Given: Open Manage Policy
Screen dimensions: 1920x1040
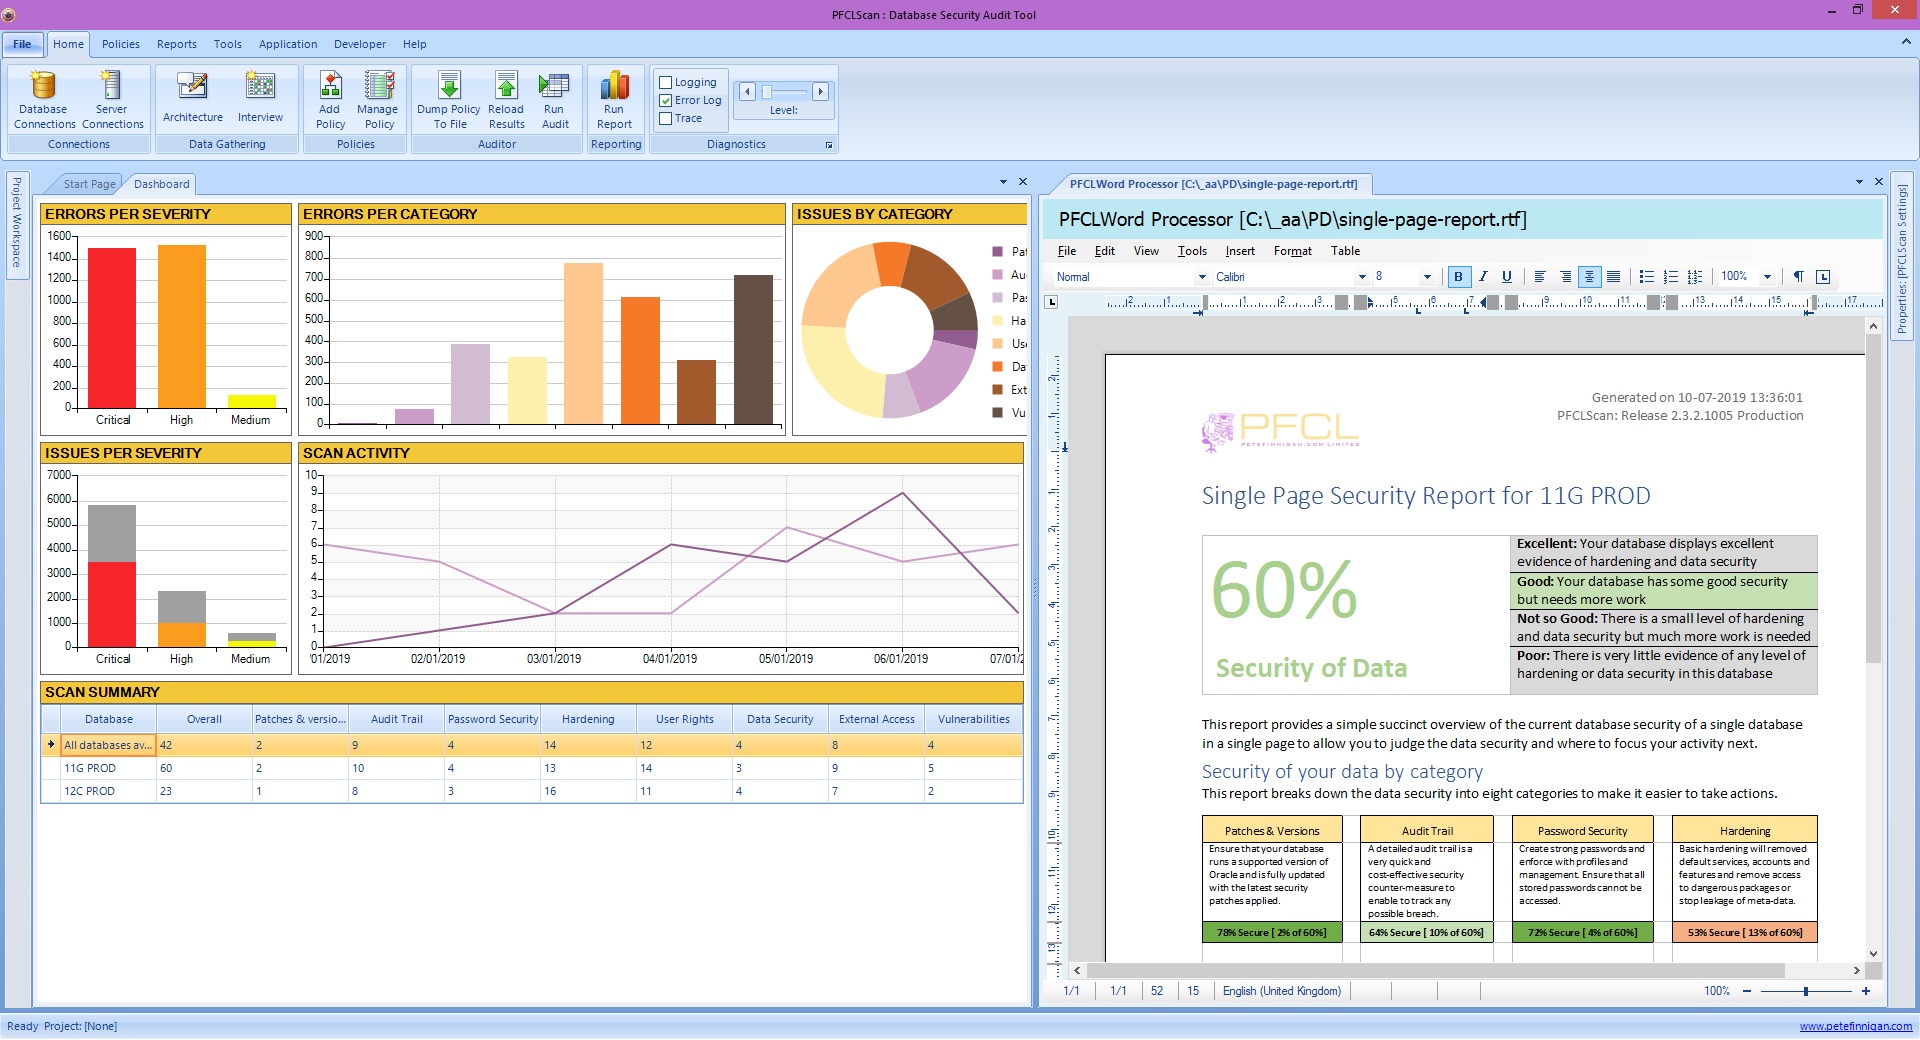Looking at the screenshot, I should tap(378, 100).
